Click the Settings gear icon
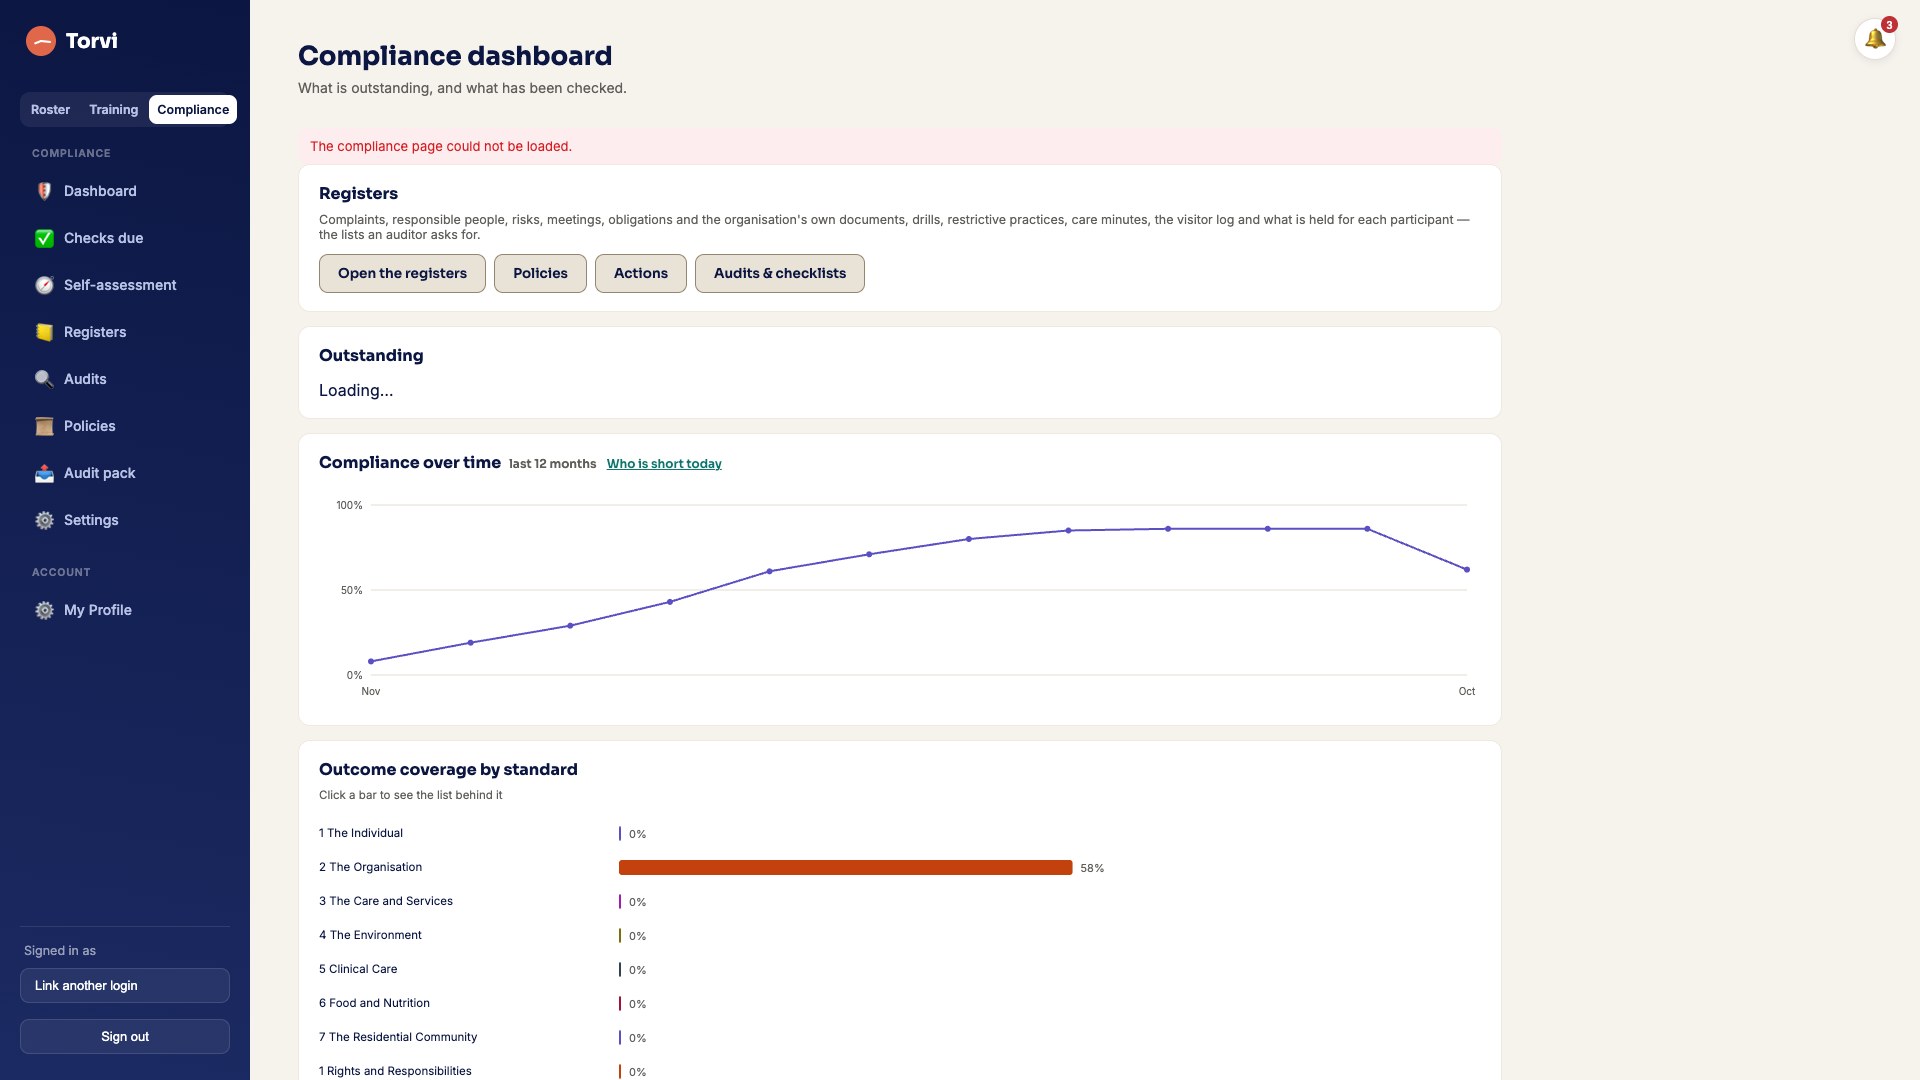 44,520
